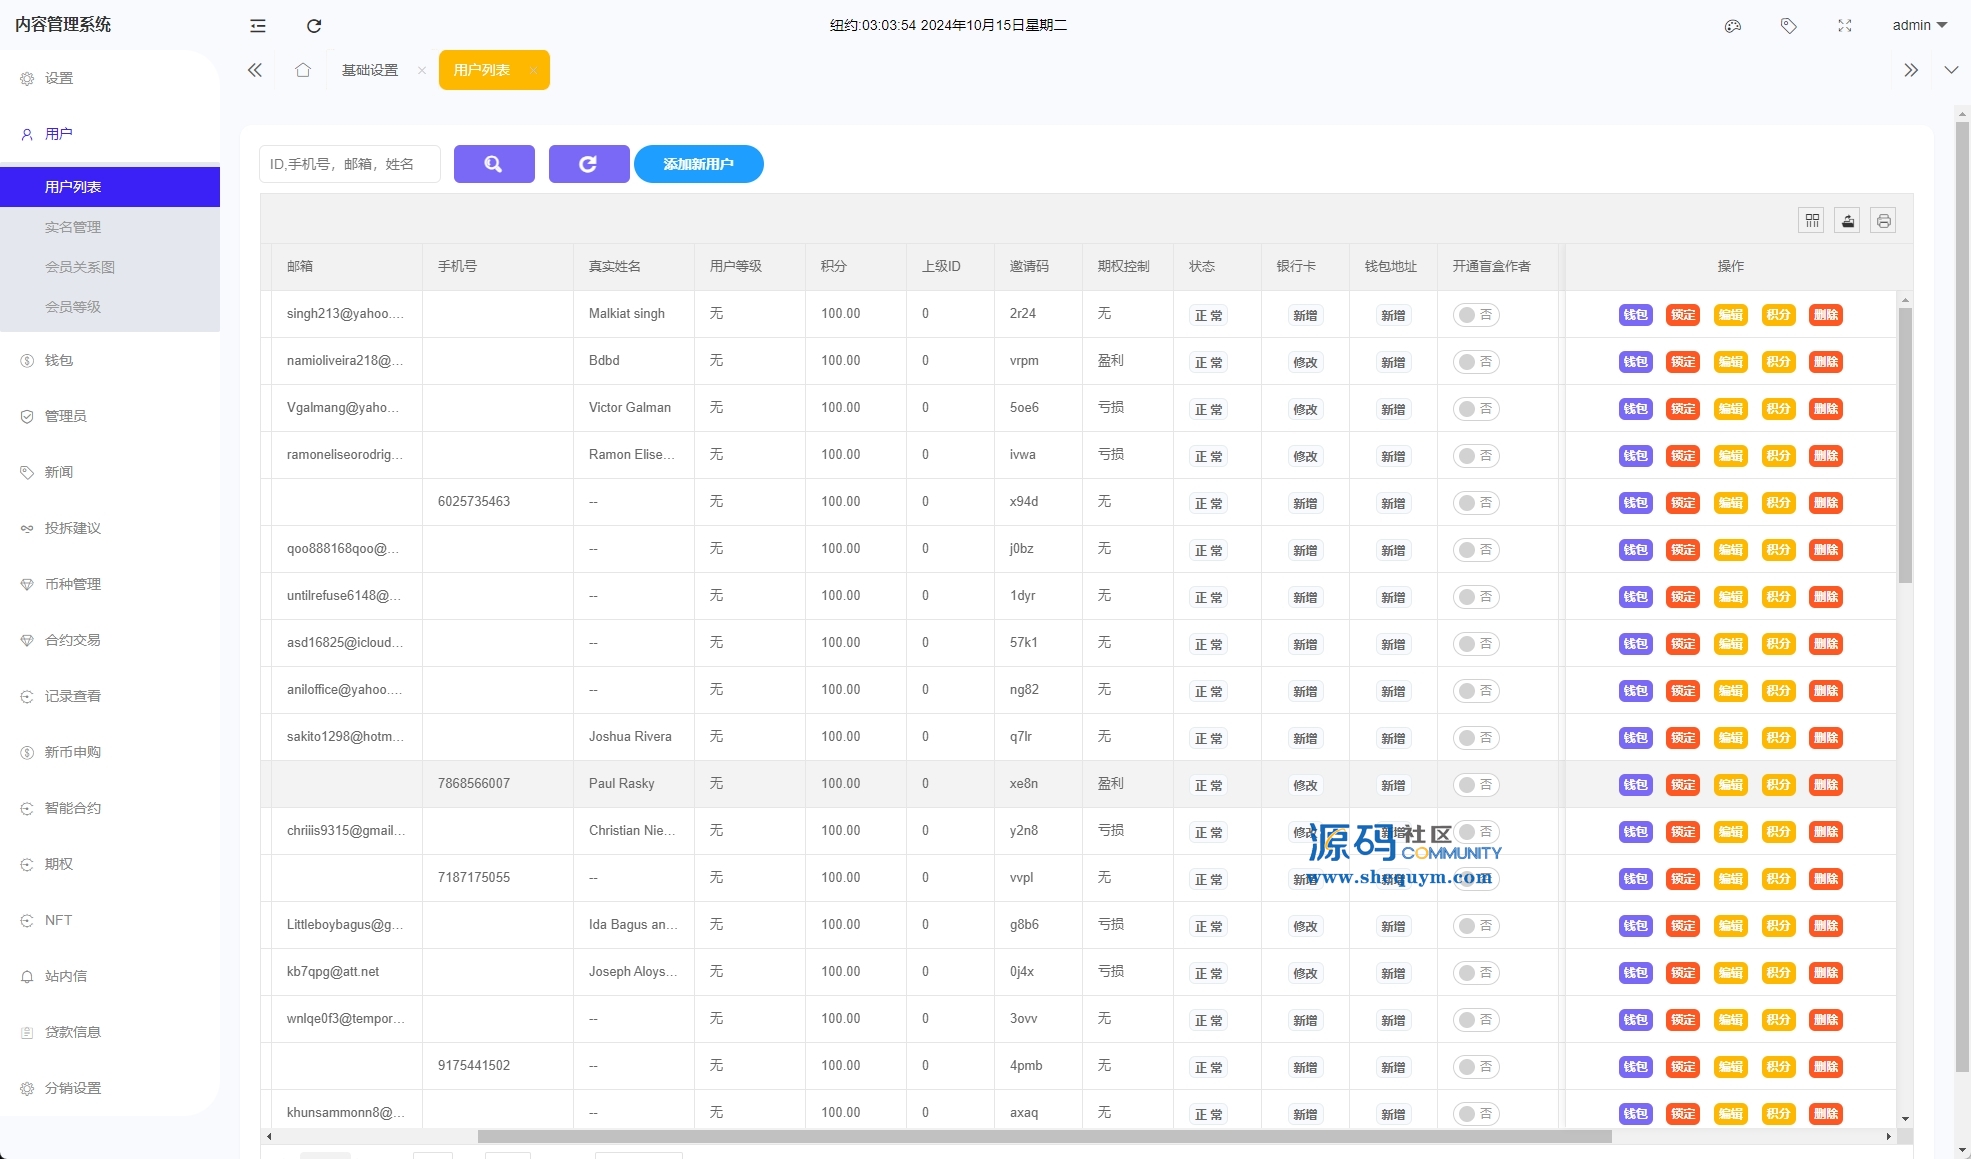This screenshot has height=1159, width=1971.
Task: Toggle blind box author for Victor Galman
Action: [x=1475, y=409]
